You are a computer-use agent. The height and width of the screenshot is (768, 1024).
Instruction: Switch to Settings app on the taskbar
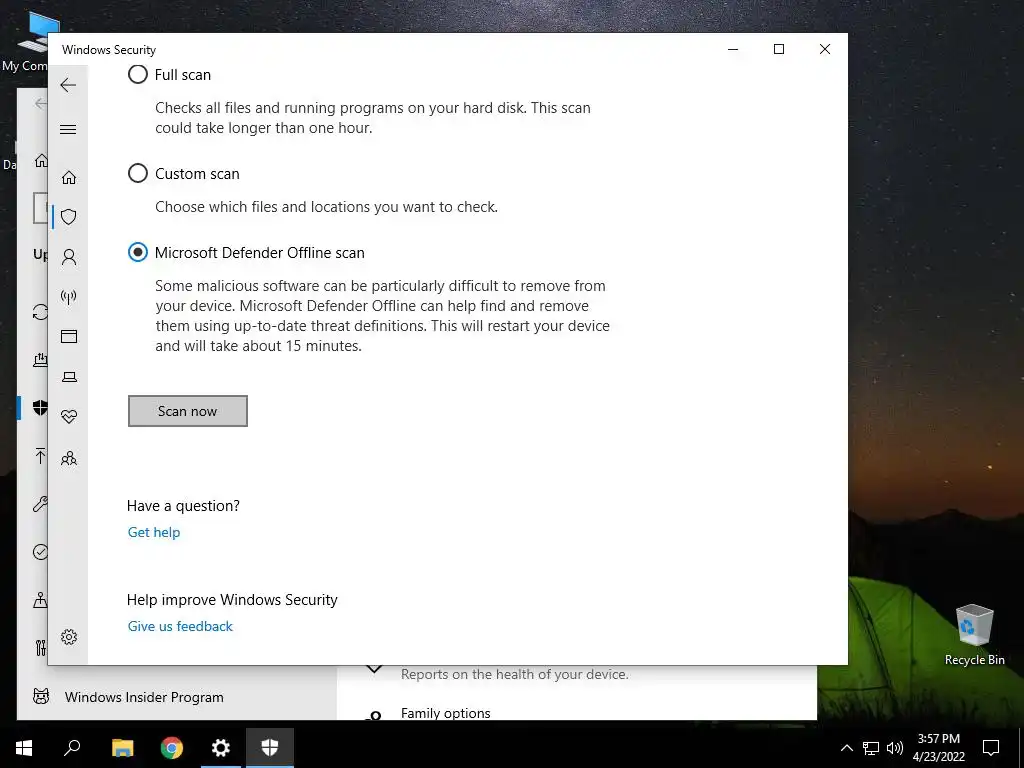coord(221,748)
